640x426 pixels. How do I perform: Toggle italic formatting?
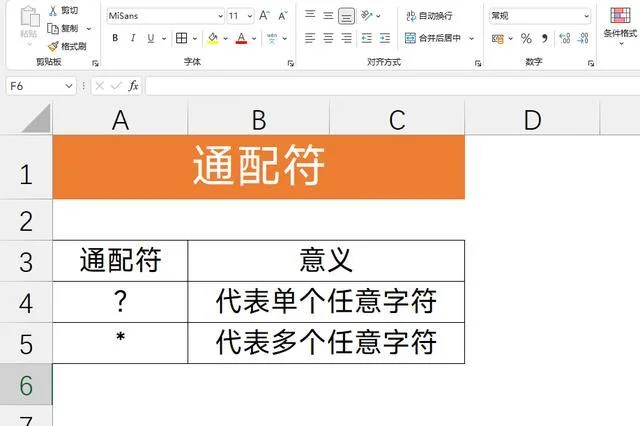133,38
